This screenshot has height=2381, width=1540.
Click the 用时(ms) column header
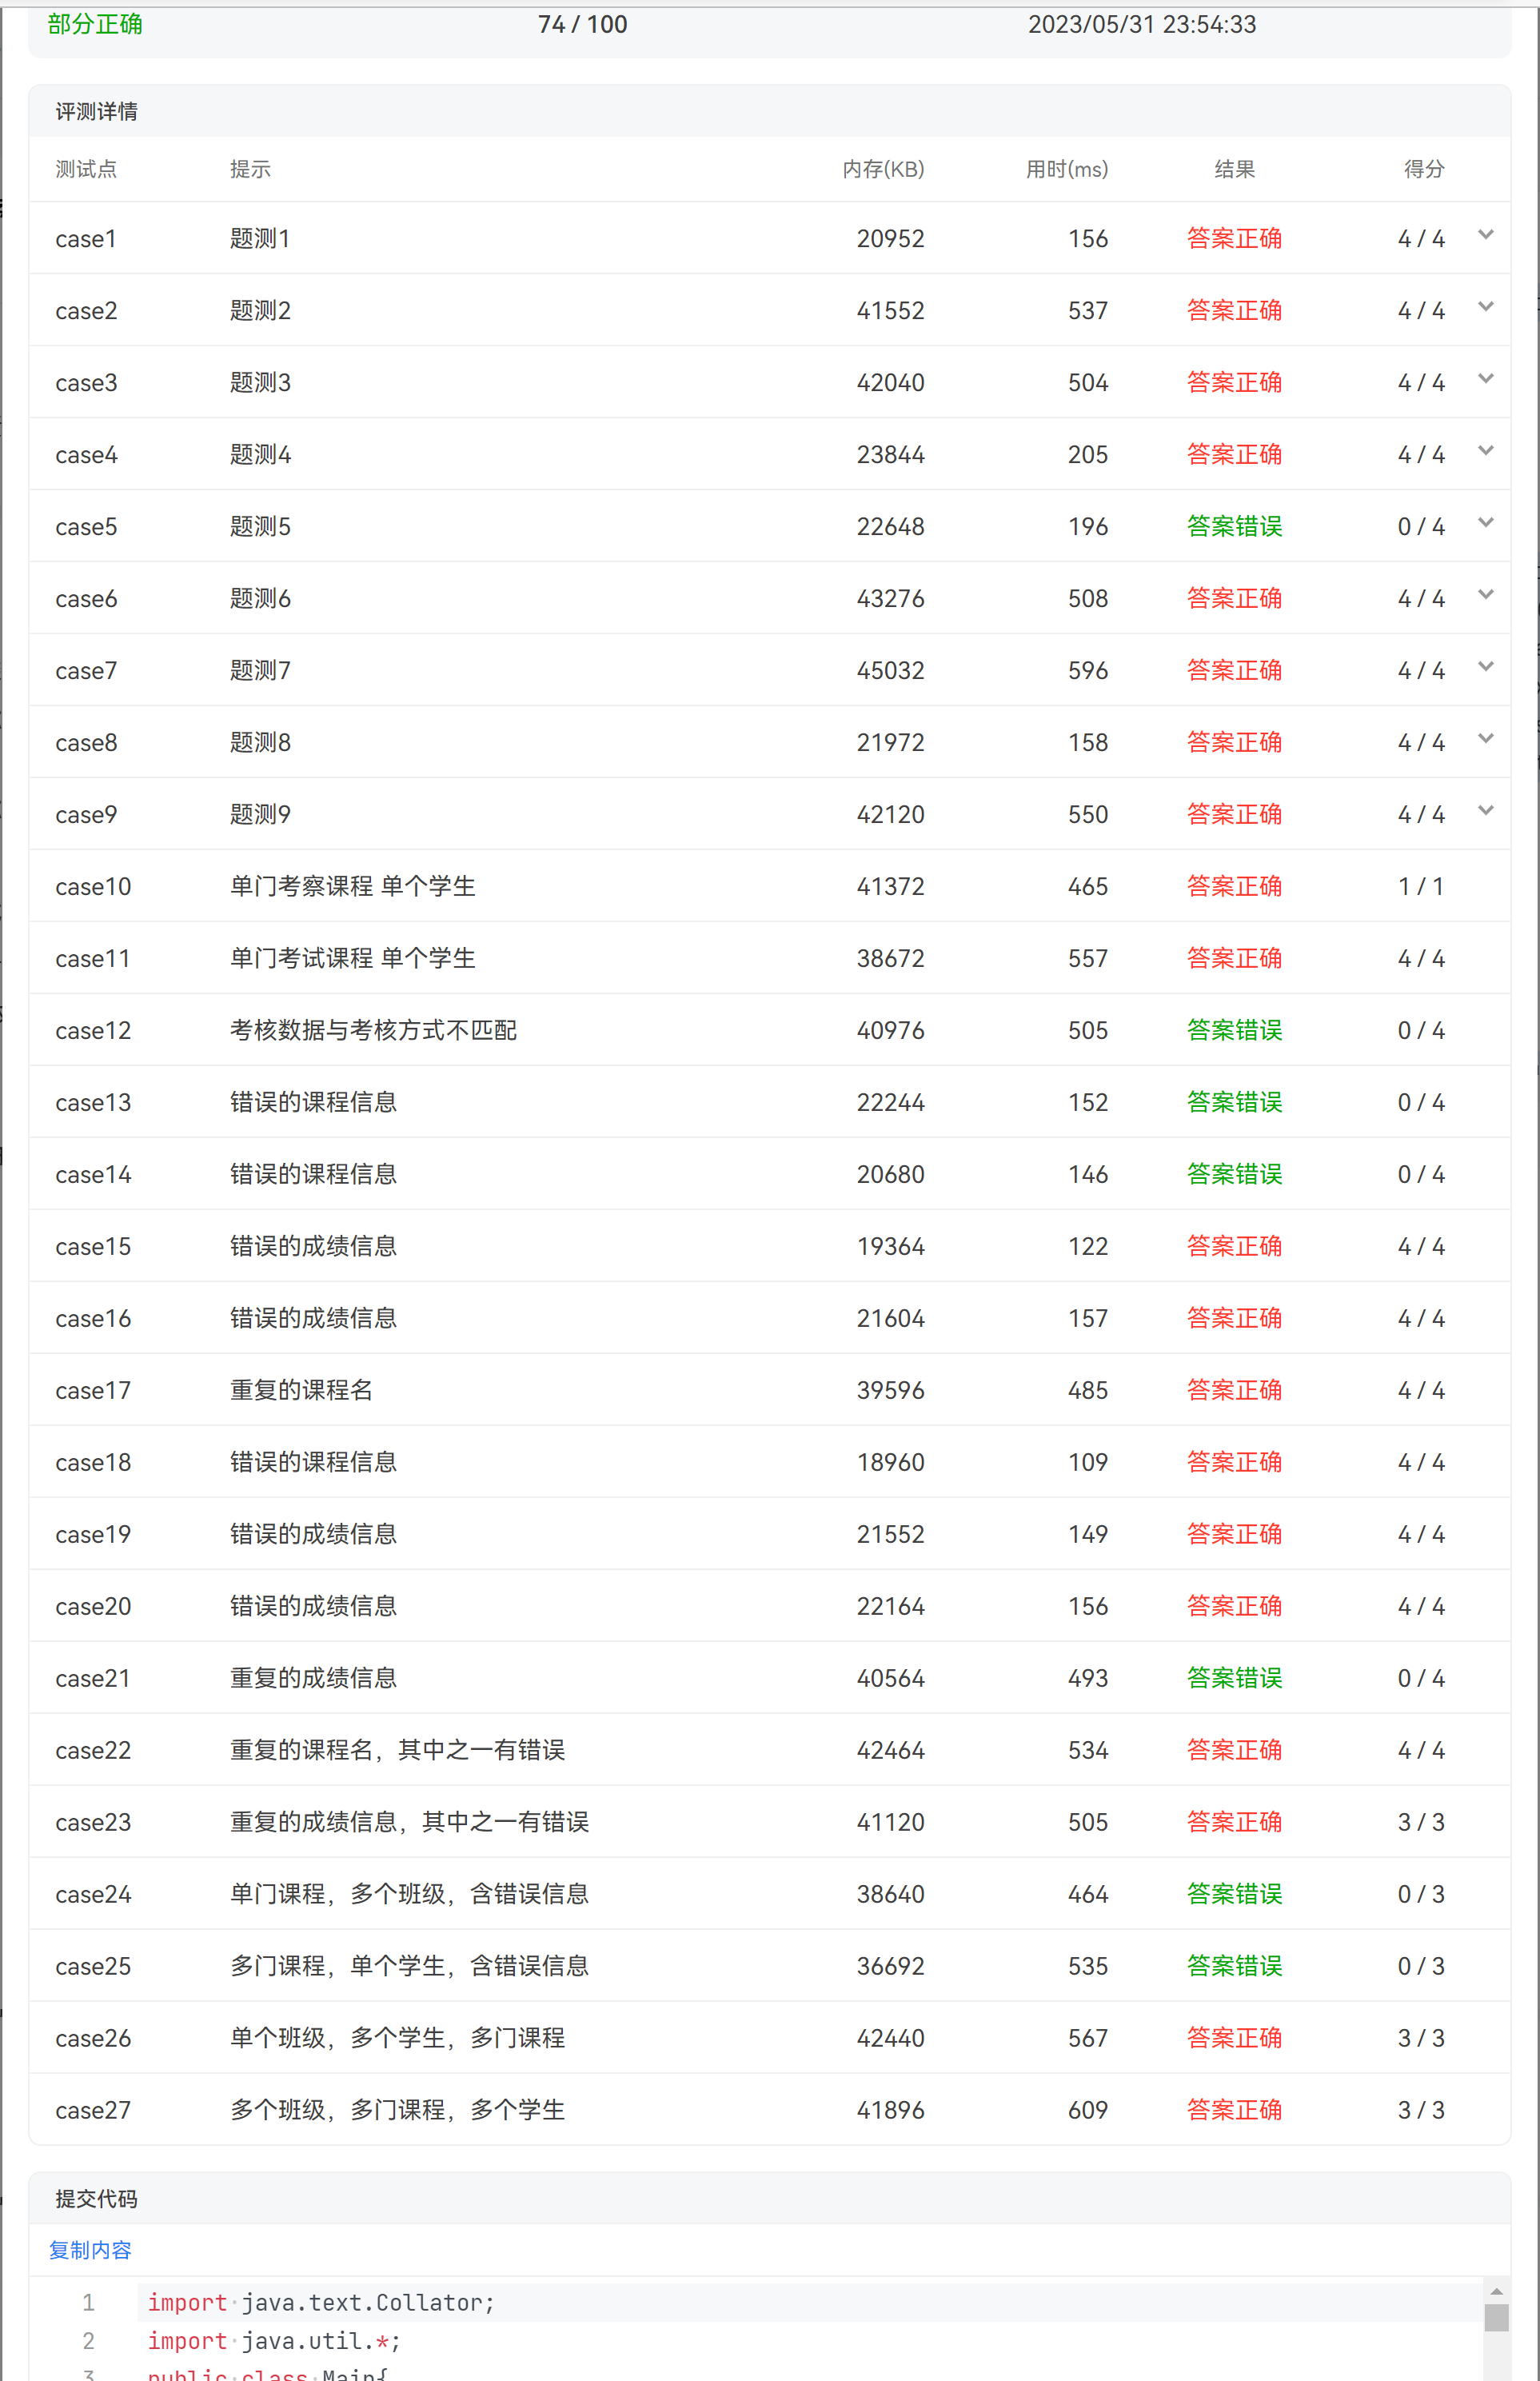(x=1066, y=169)
